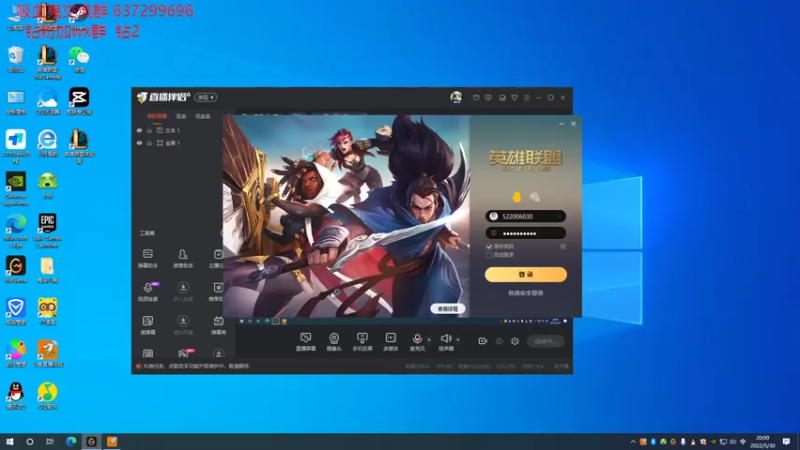The height and width of the screenshot is (450, 800).
Task: Switch to third scene tab in 直播伴侣
Action: (203, 116)
